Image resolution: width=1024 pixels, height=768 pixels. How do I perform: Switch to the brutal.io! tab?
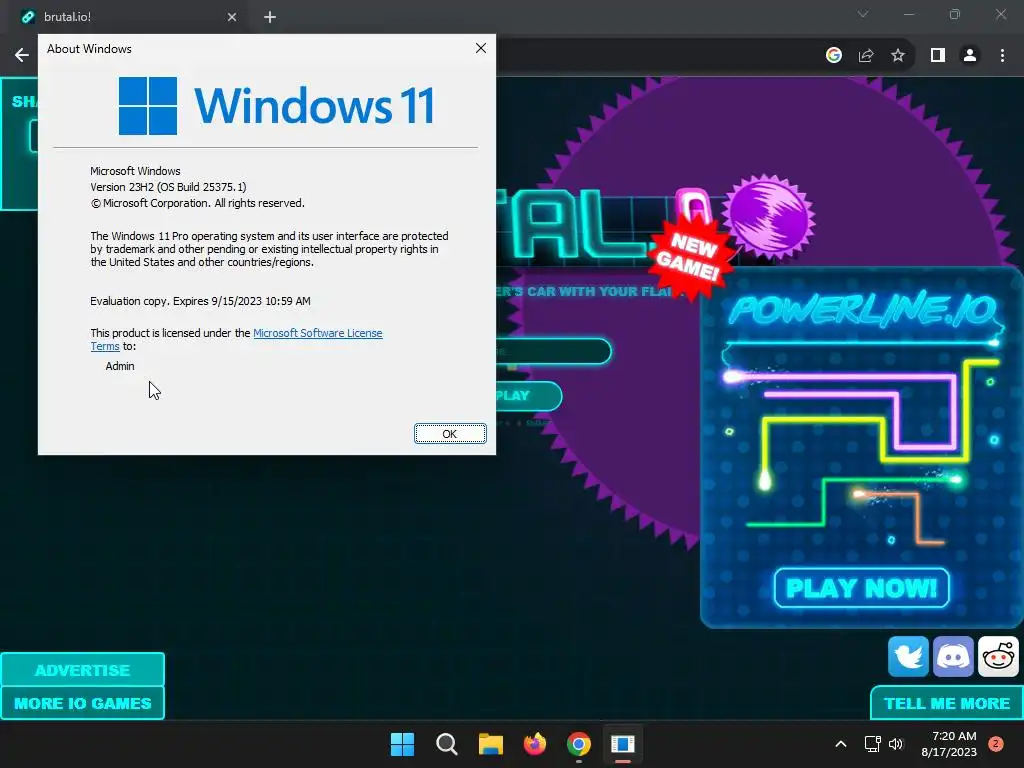[x=128, y=17]
